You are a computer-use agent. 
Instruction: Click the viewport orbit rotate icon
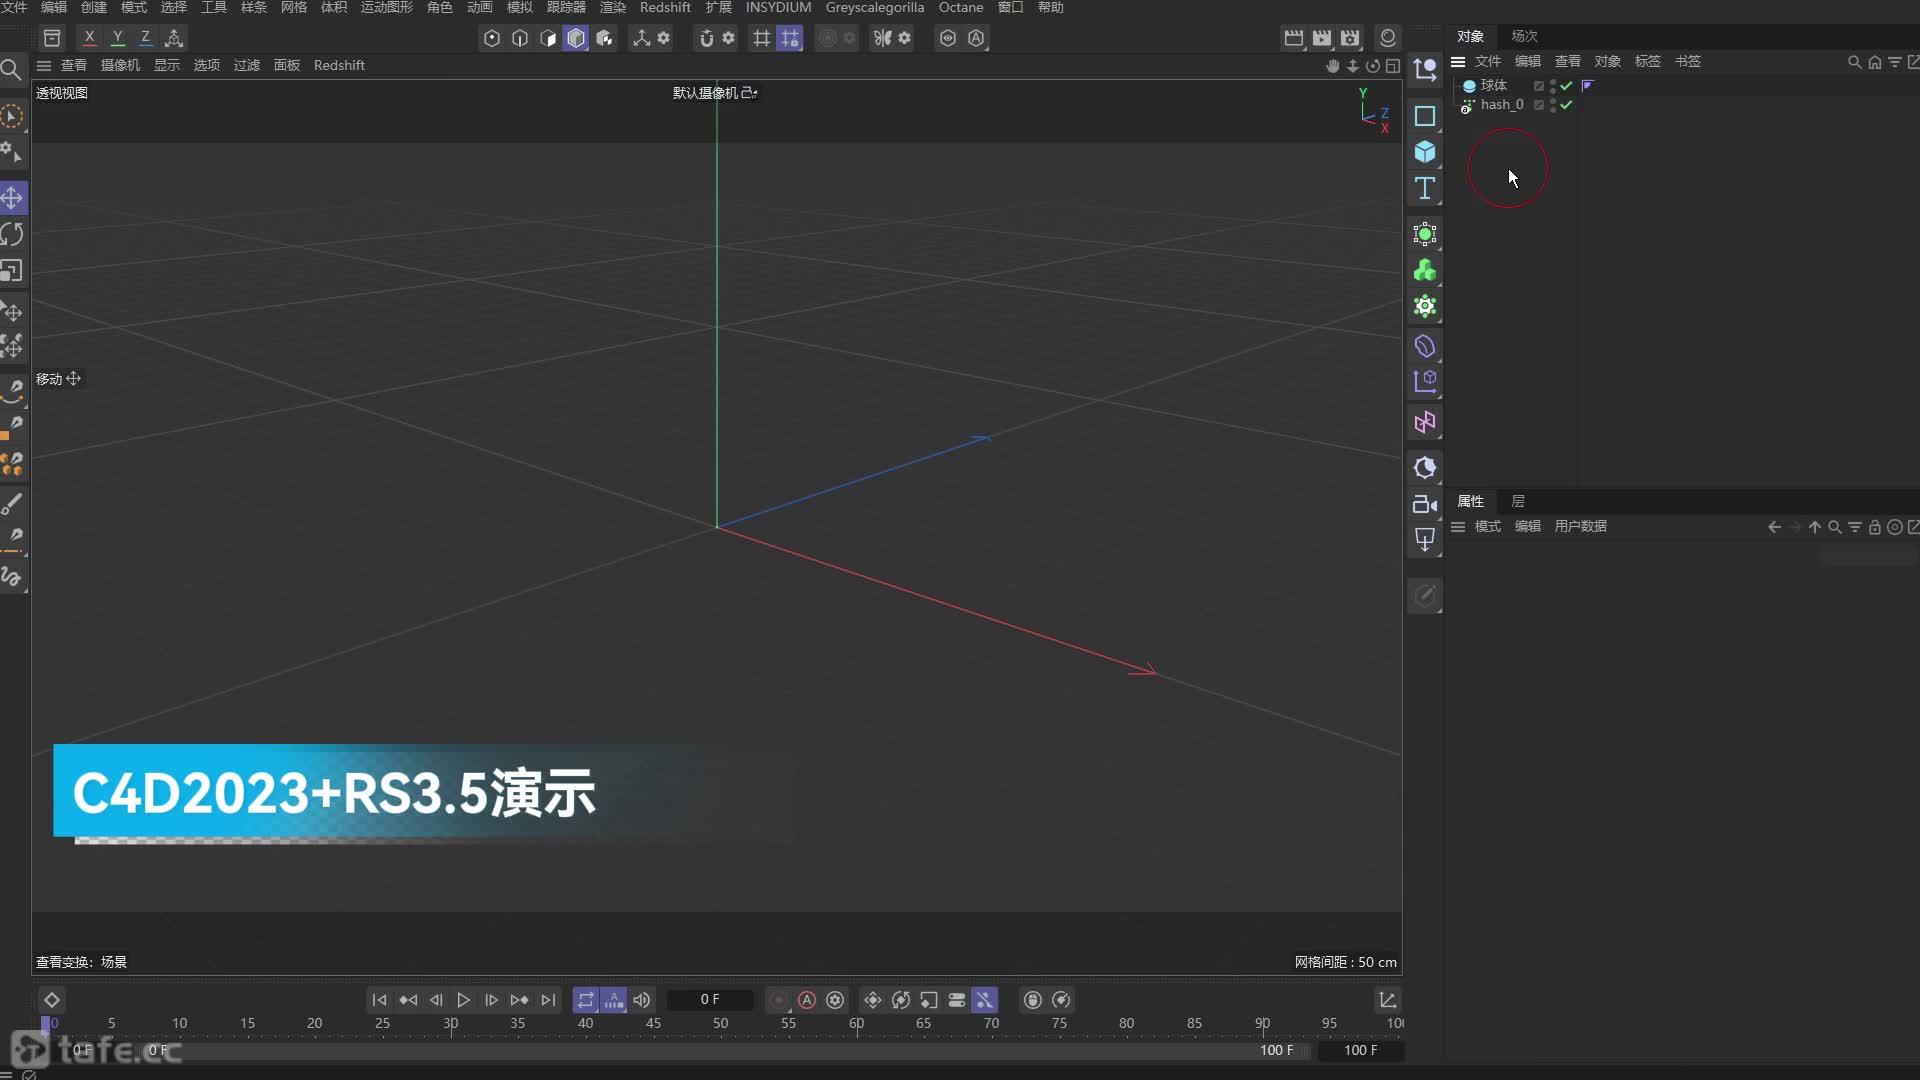pos(1373,66)
